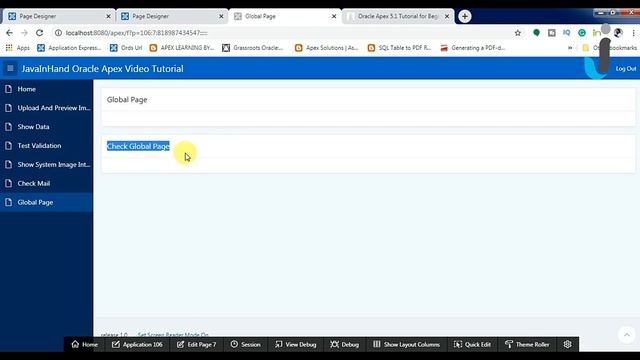Close the Global Page tab
This screenshot has height=360, width=640.
click(x=334, y=16)
